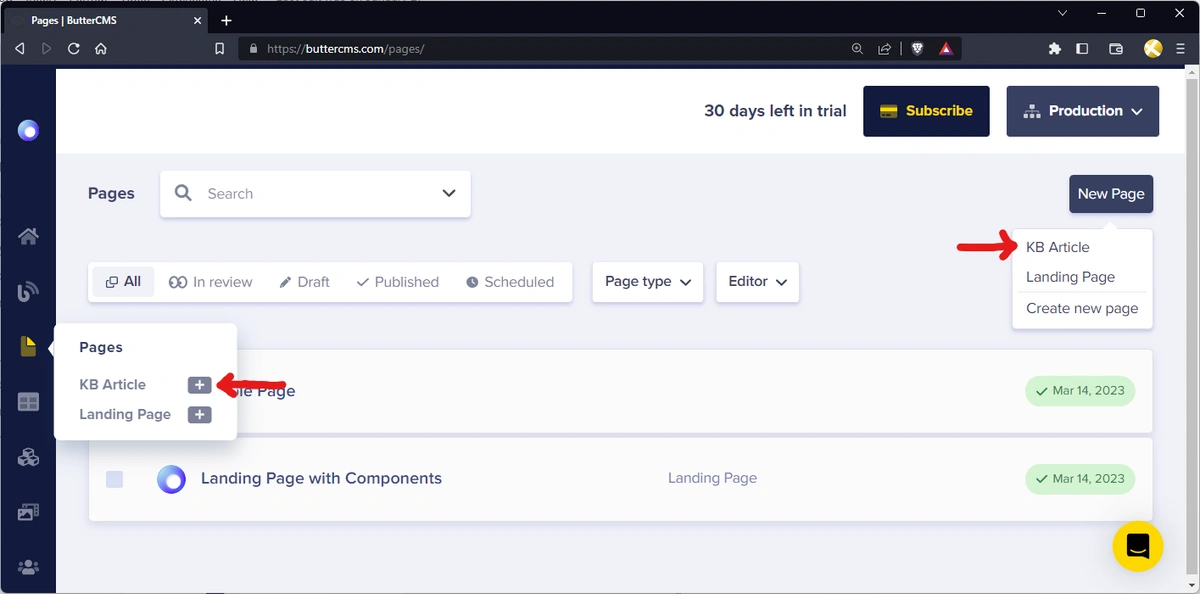The width and height of the screenshot is (1200, 594).
Task: Choose KB Article from New Page menu
Action: tap(1058, 247)
